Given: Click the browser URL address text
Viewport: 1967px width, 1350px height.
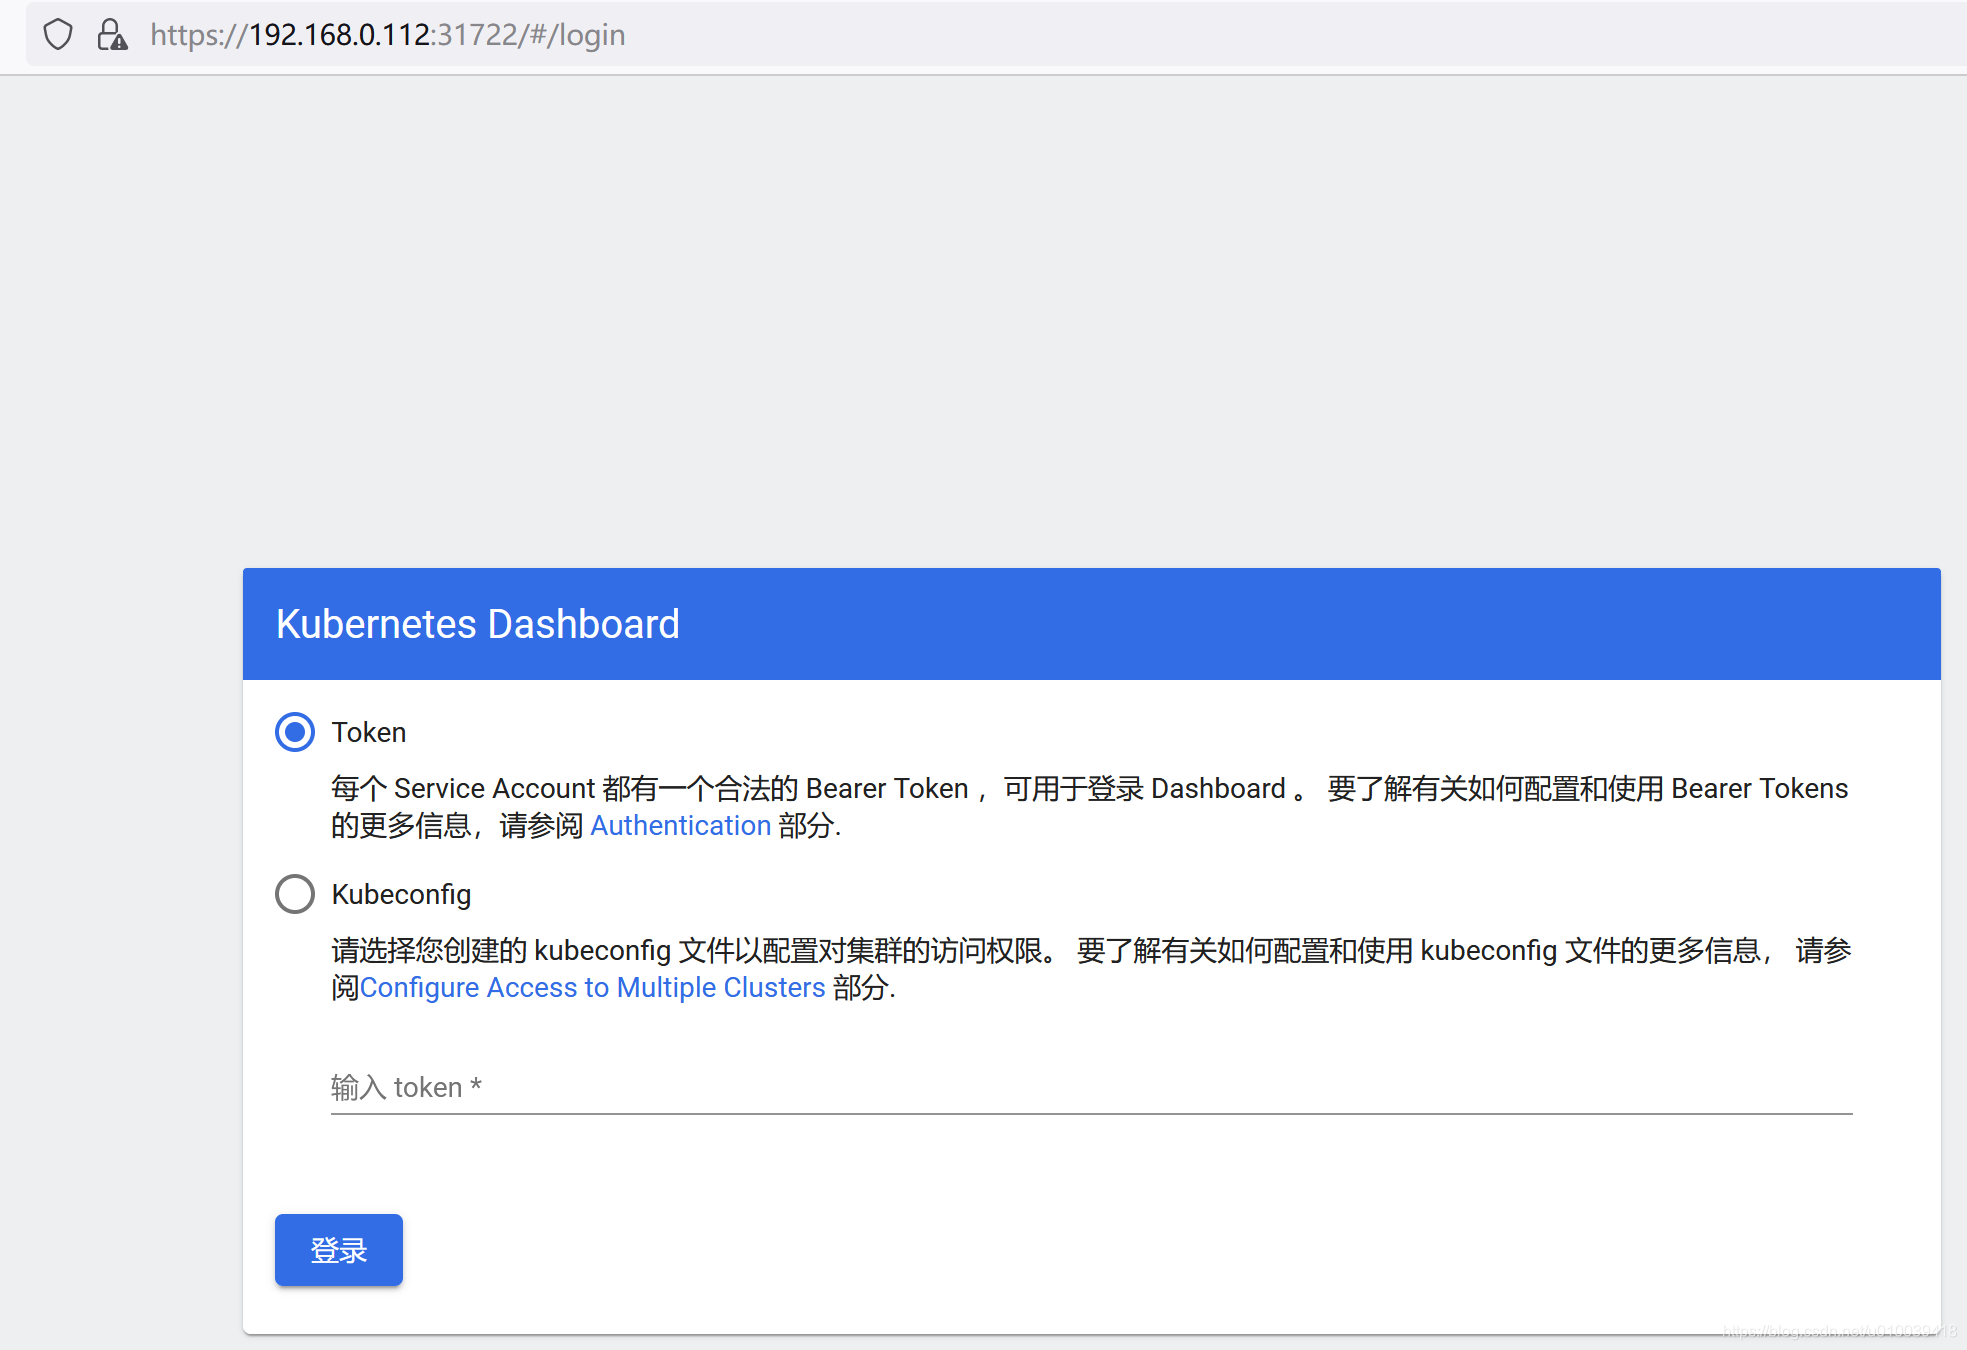Looking at the screenshot, I should pyautogui.click(x=387, y=35).
